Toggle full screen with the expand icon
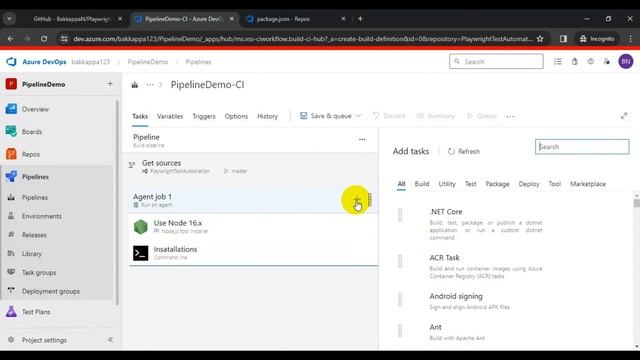 tap(624, 116)
